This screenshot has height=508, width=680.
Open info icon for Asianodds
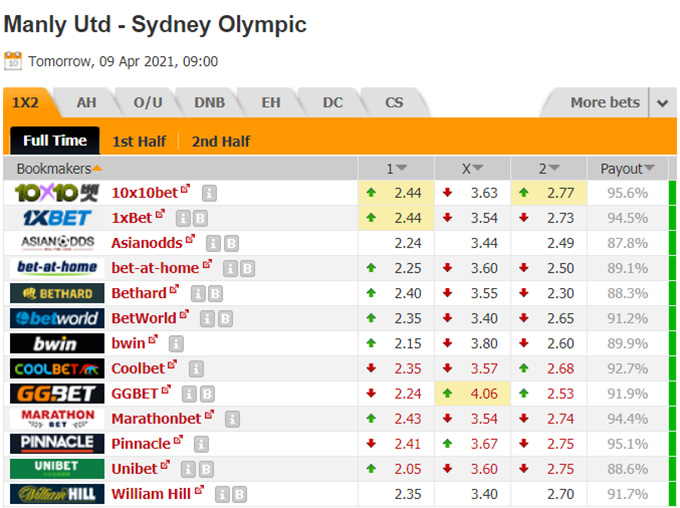click(213, 244)
